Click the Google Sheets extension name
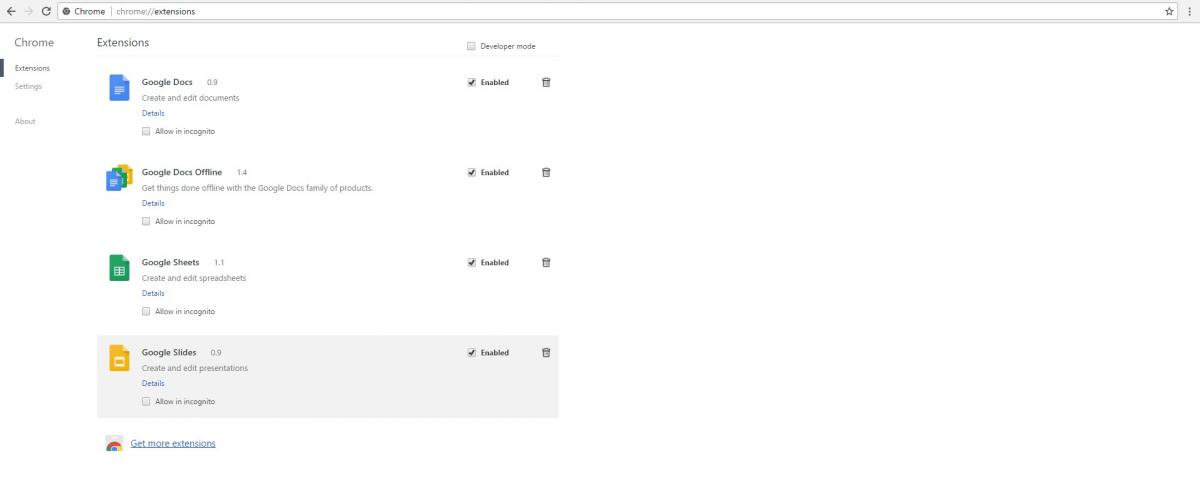 (171, 262)
